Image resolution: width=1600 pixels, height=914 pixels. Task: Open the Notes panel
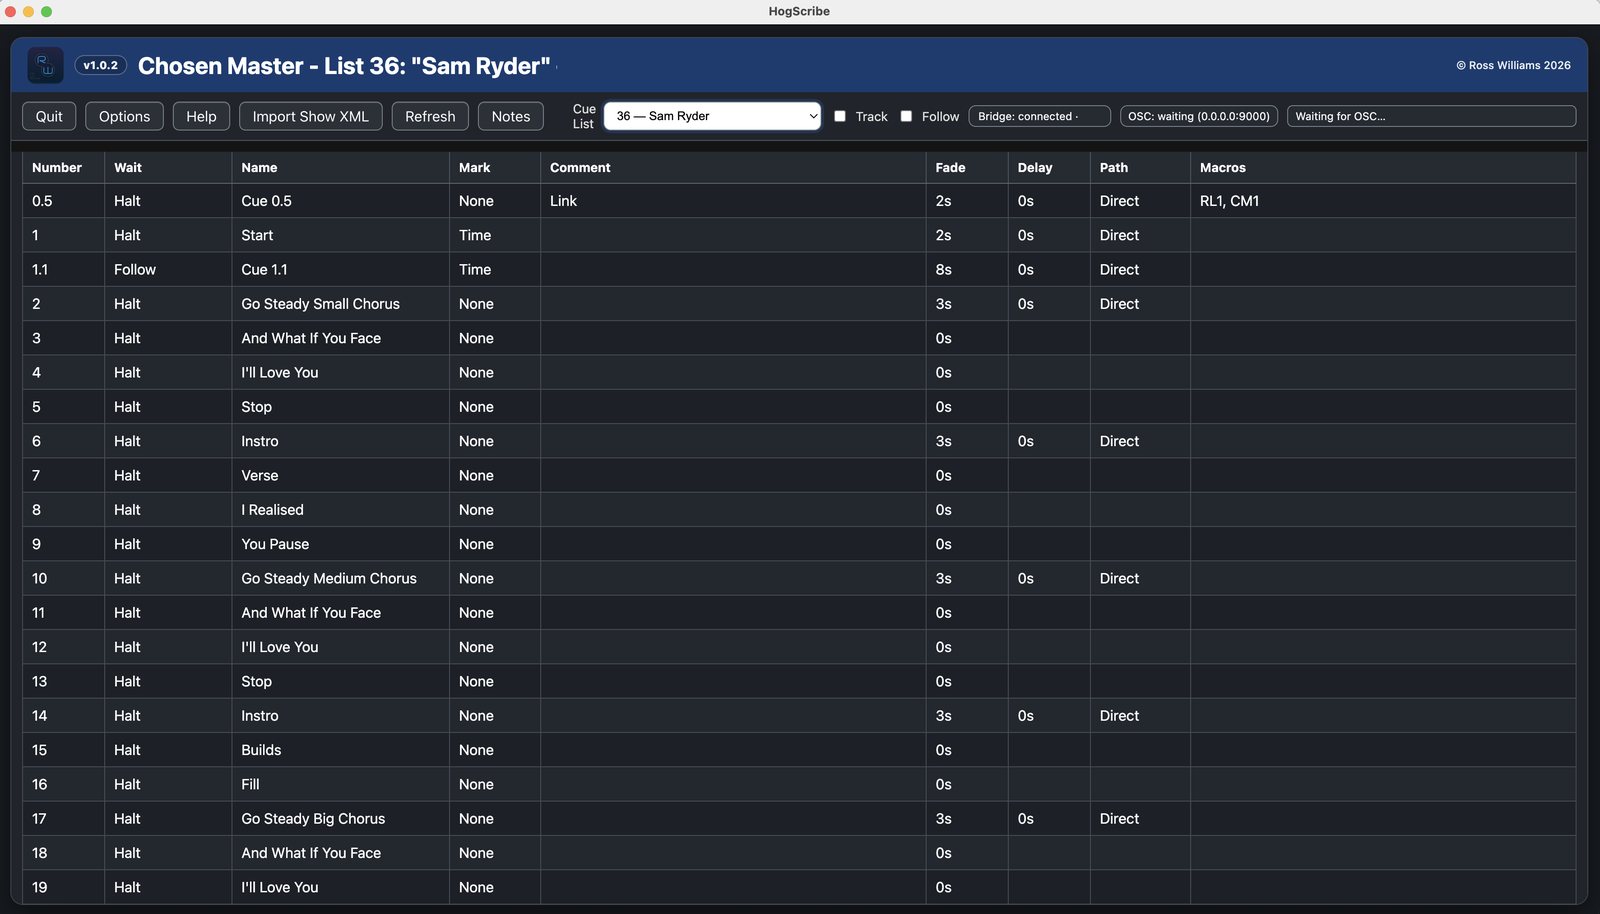pos(511,116)
